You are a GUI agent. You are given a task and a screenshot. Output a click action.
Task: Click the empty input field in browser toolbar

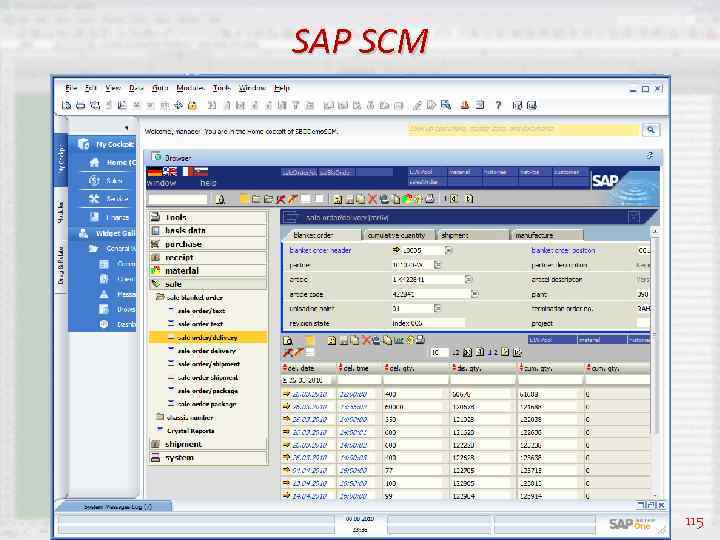pyautogui.click(x=178, y=199)
